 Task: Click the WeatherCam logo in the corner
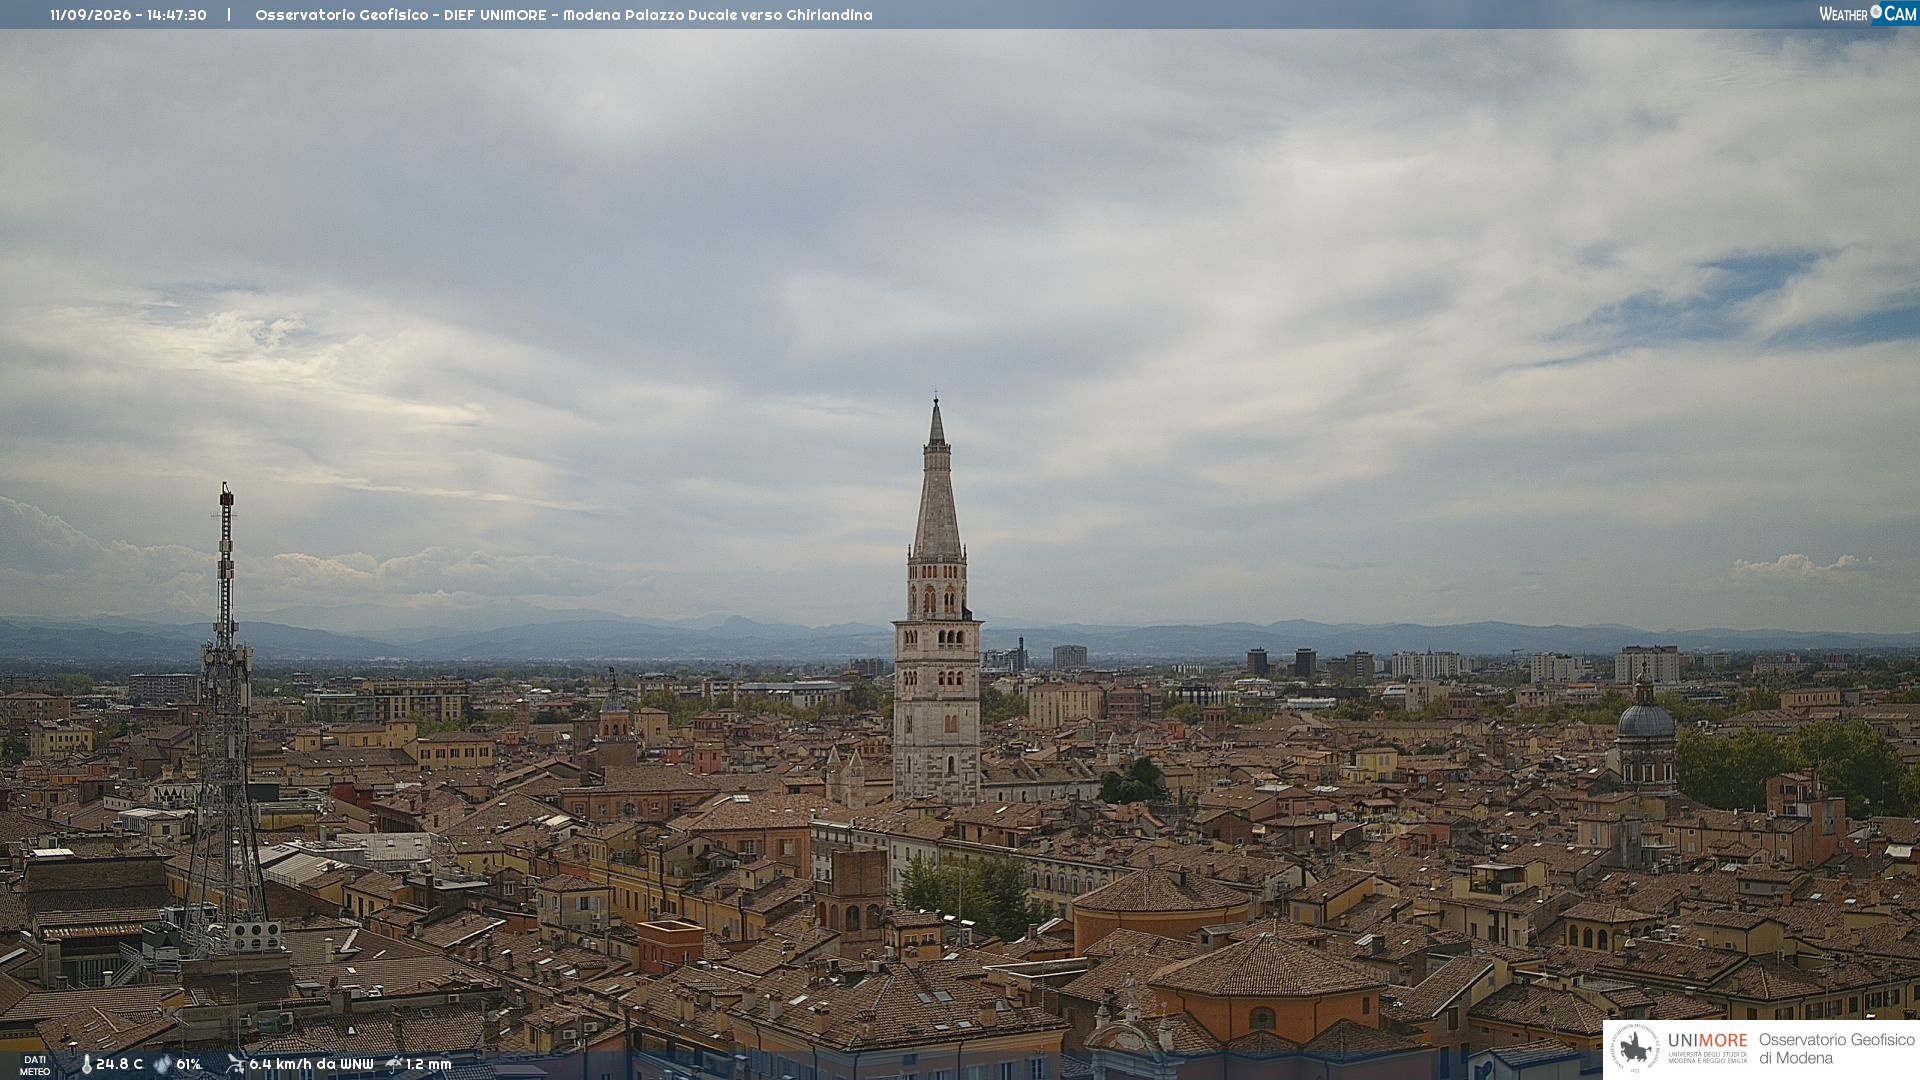1867,14
